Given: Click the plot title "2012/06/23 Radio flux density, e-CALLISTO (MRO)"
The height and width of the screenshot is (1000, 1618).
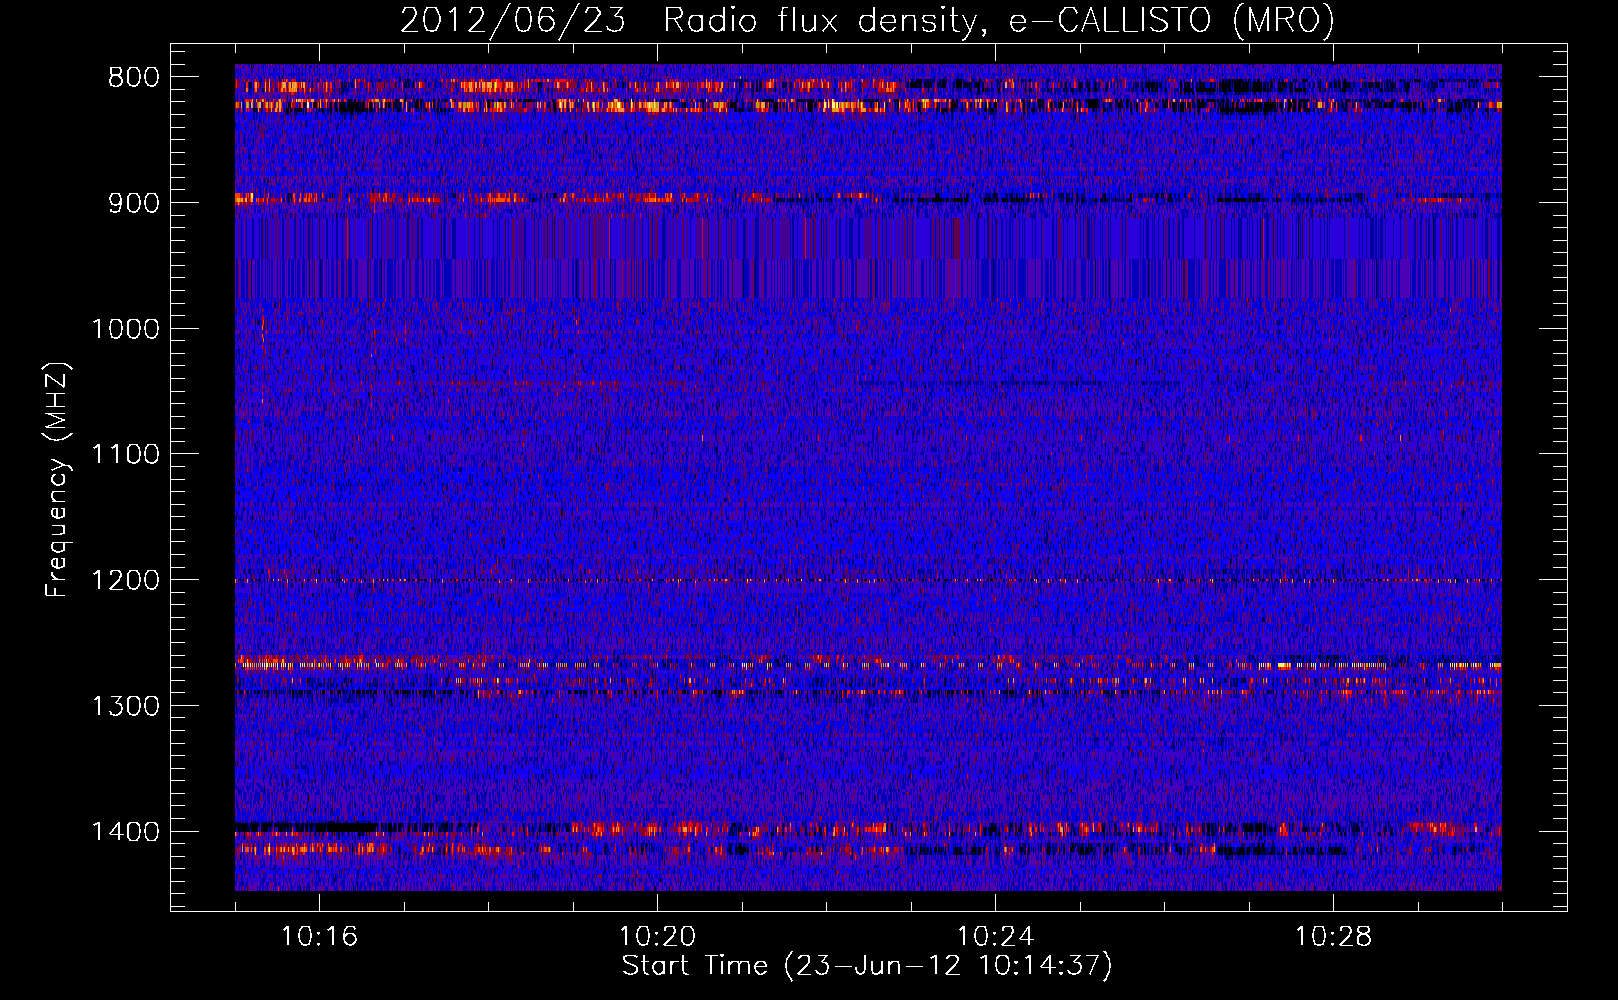Looking at the screenshot, I should 867,21.
